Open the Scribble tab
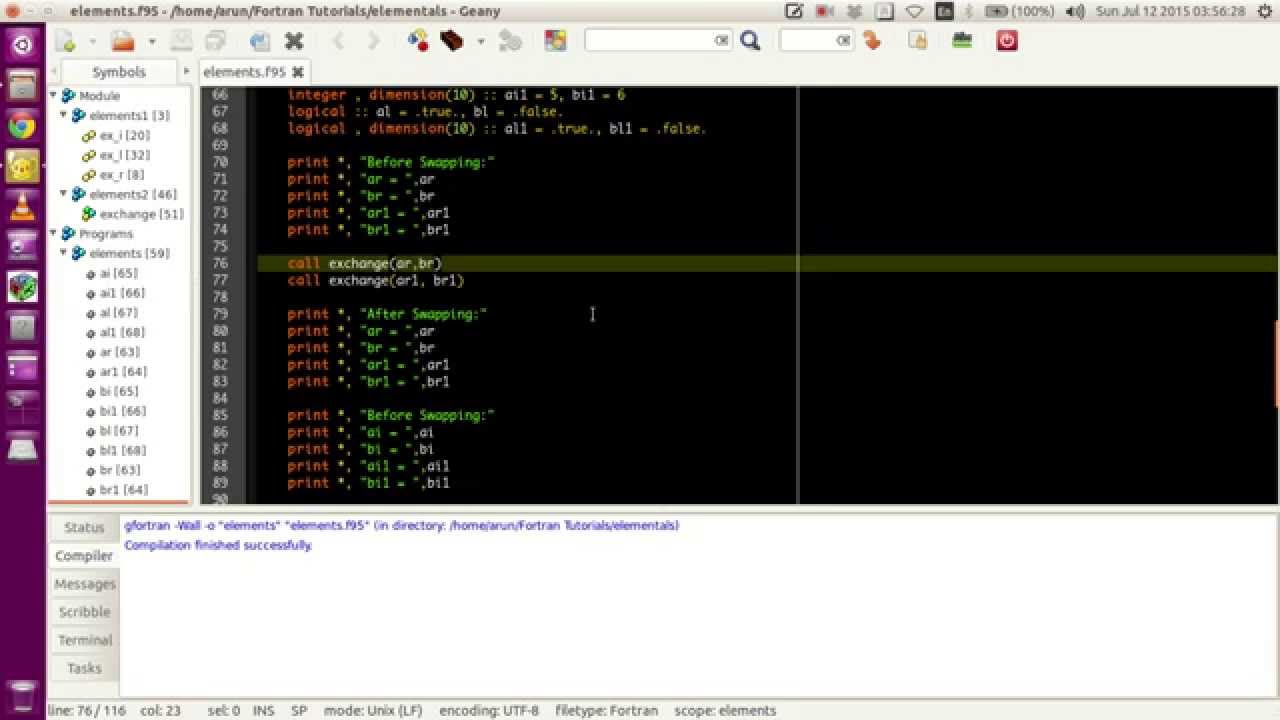Screen dimensions: 1280x720 84,612
